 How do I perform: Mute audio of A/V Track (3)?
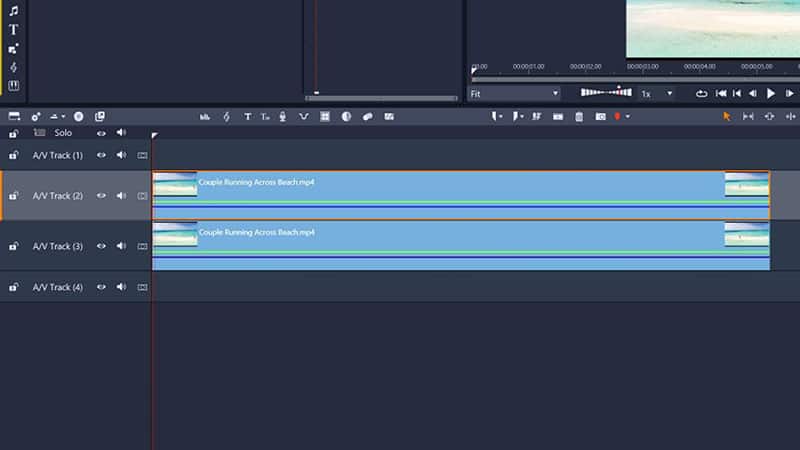121,246
